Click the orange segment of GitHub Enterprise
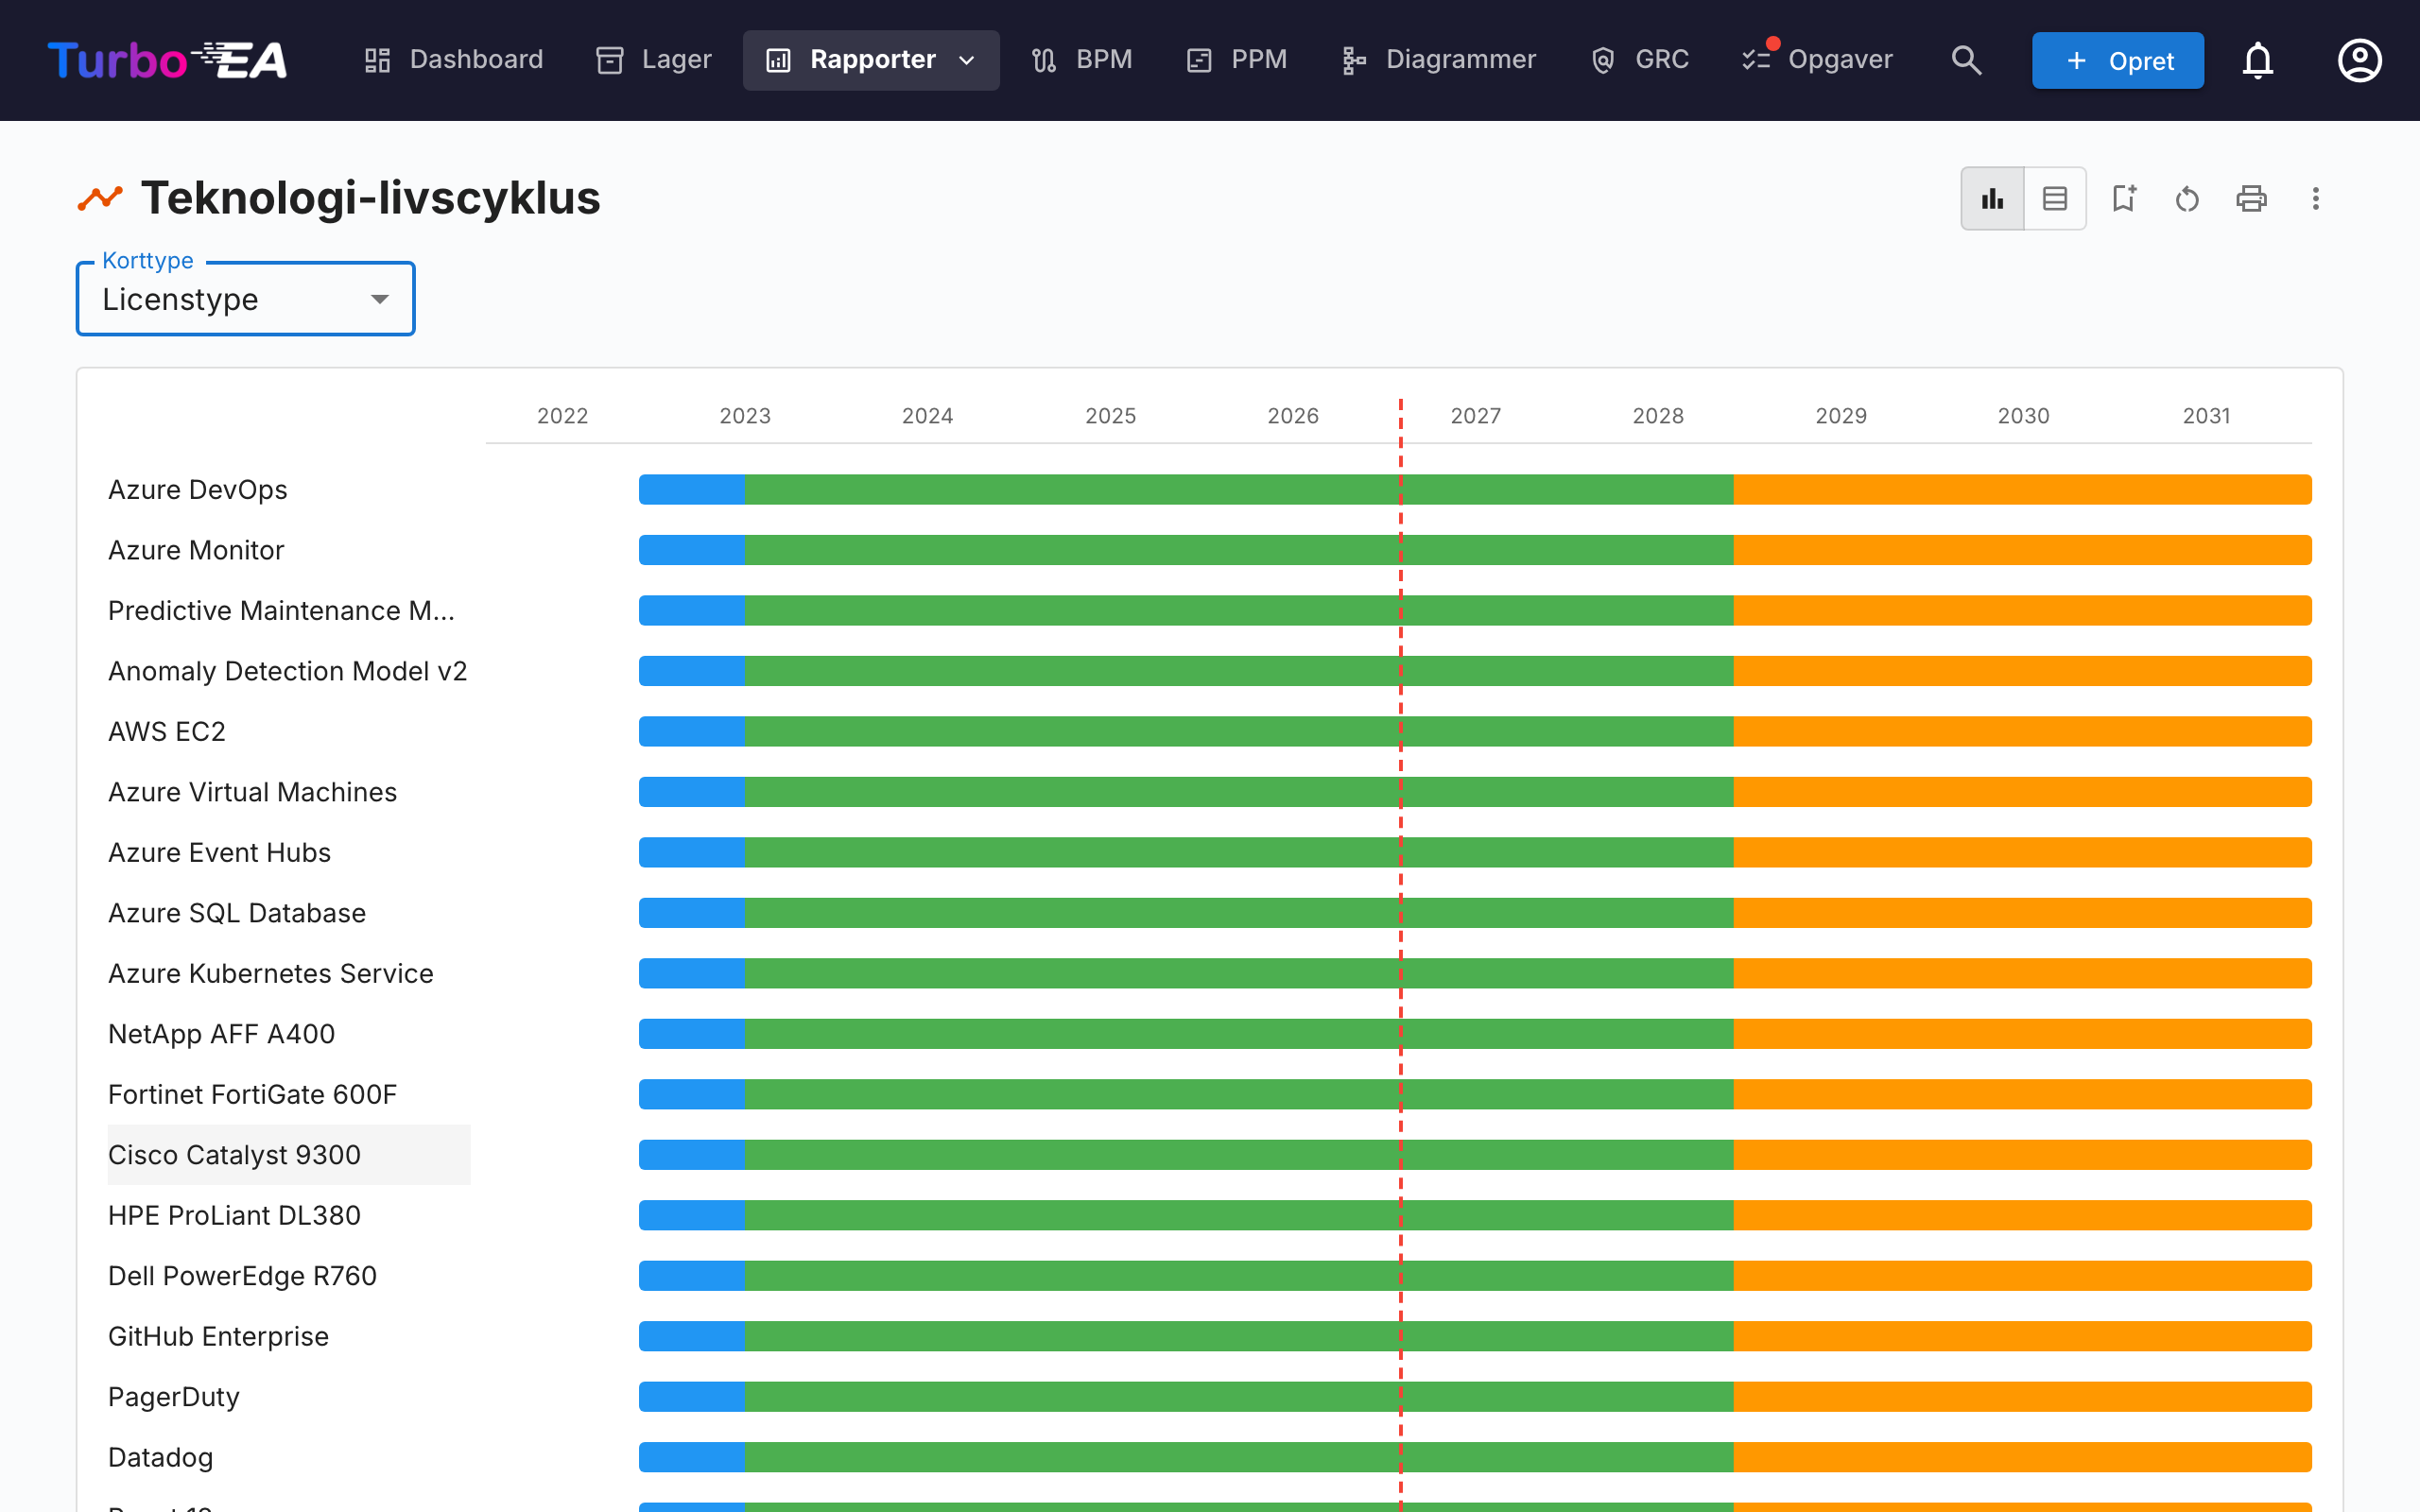 [x=2022, y=1337]
